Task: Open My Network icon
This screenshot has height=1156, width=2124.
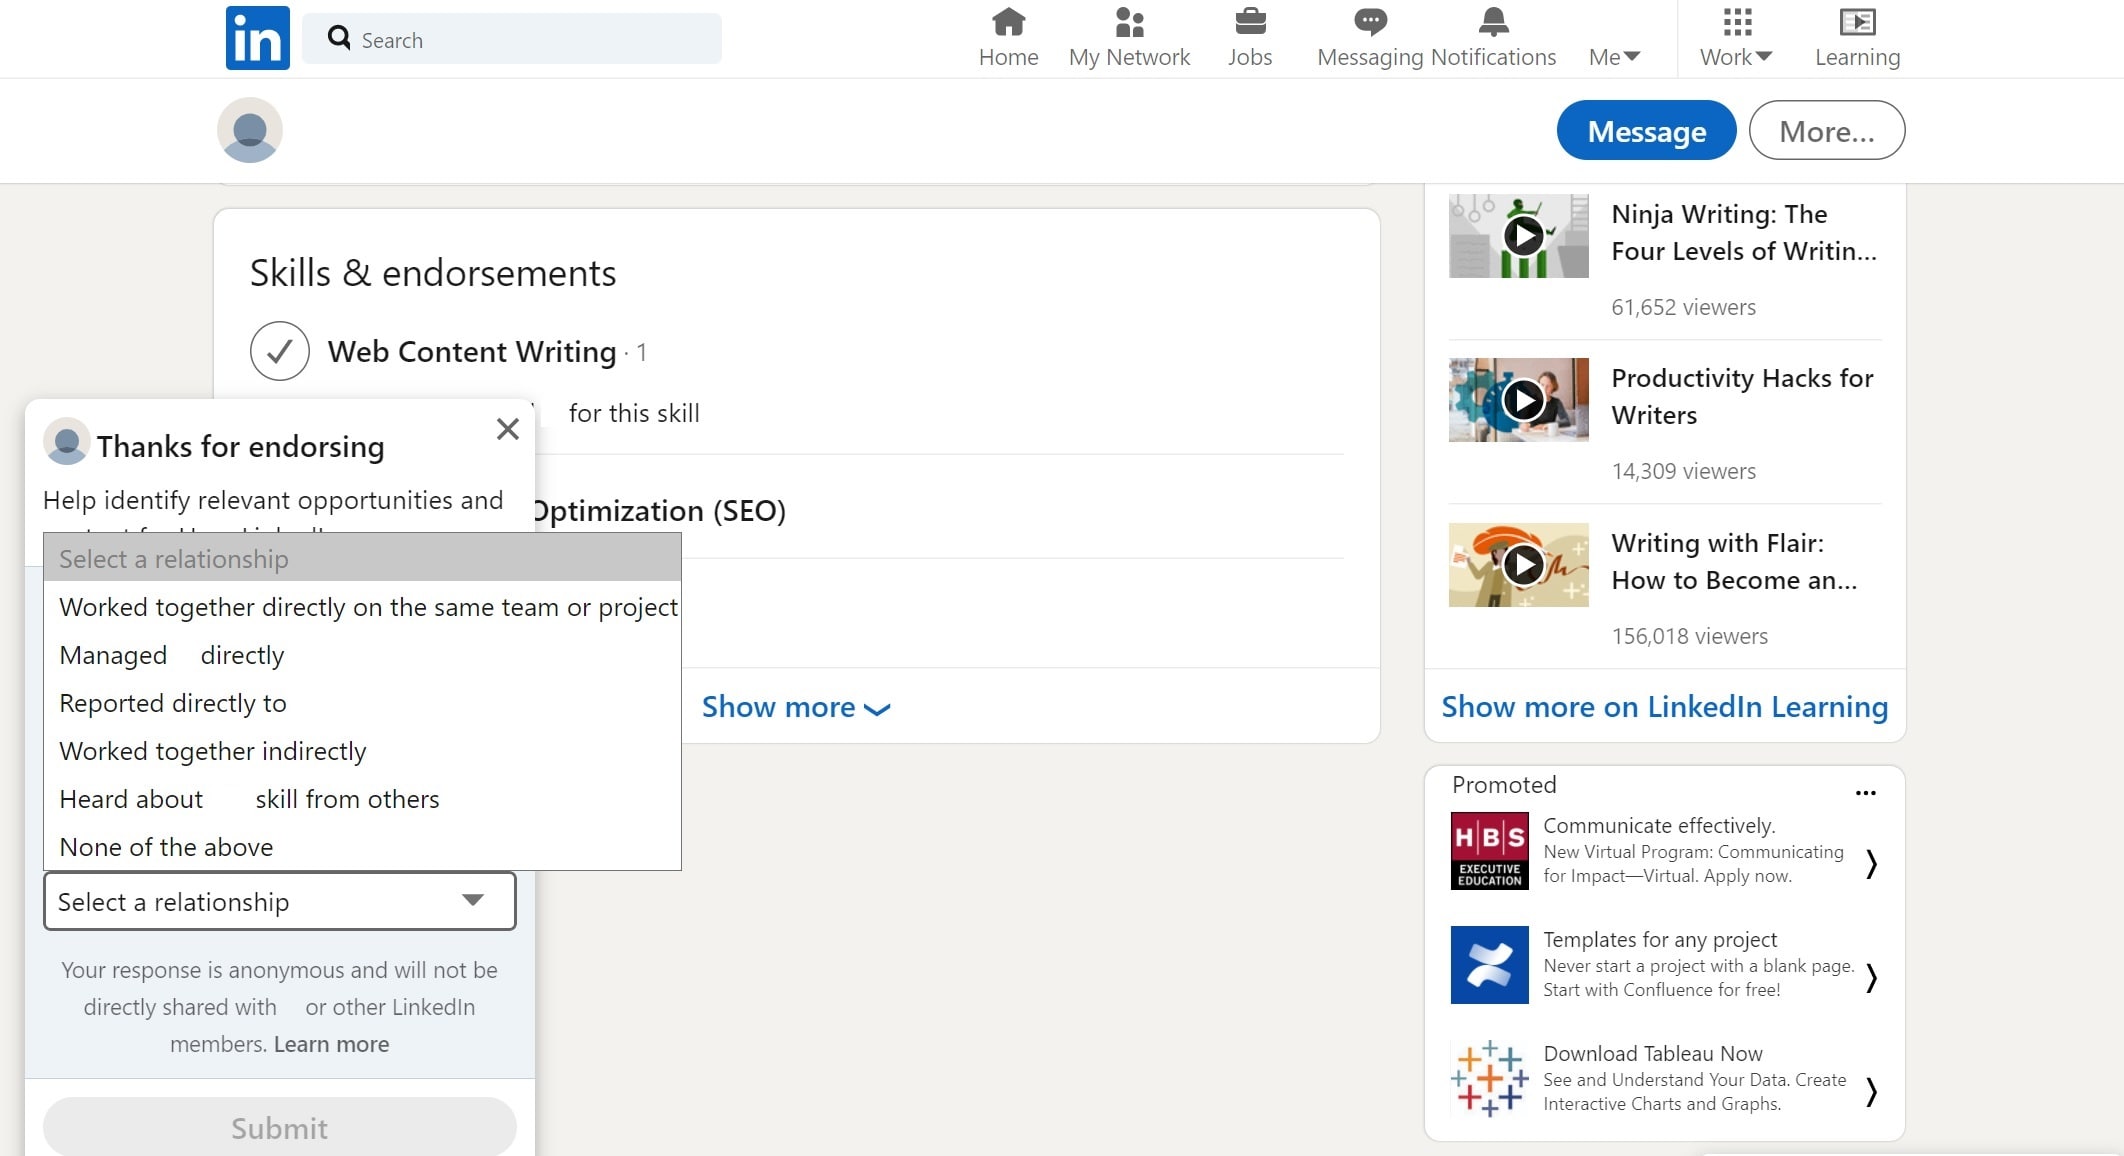Action: pyautogui.click(x=1129, y=22)
